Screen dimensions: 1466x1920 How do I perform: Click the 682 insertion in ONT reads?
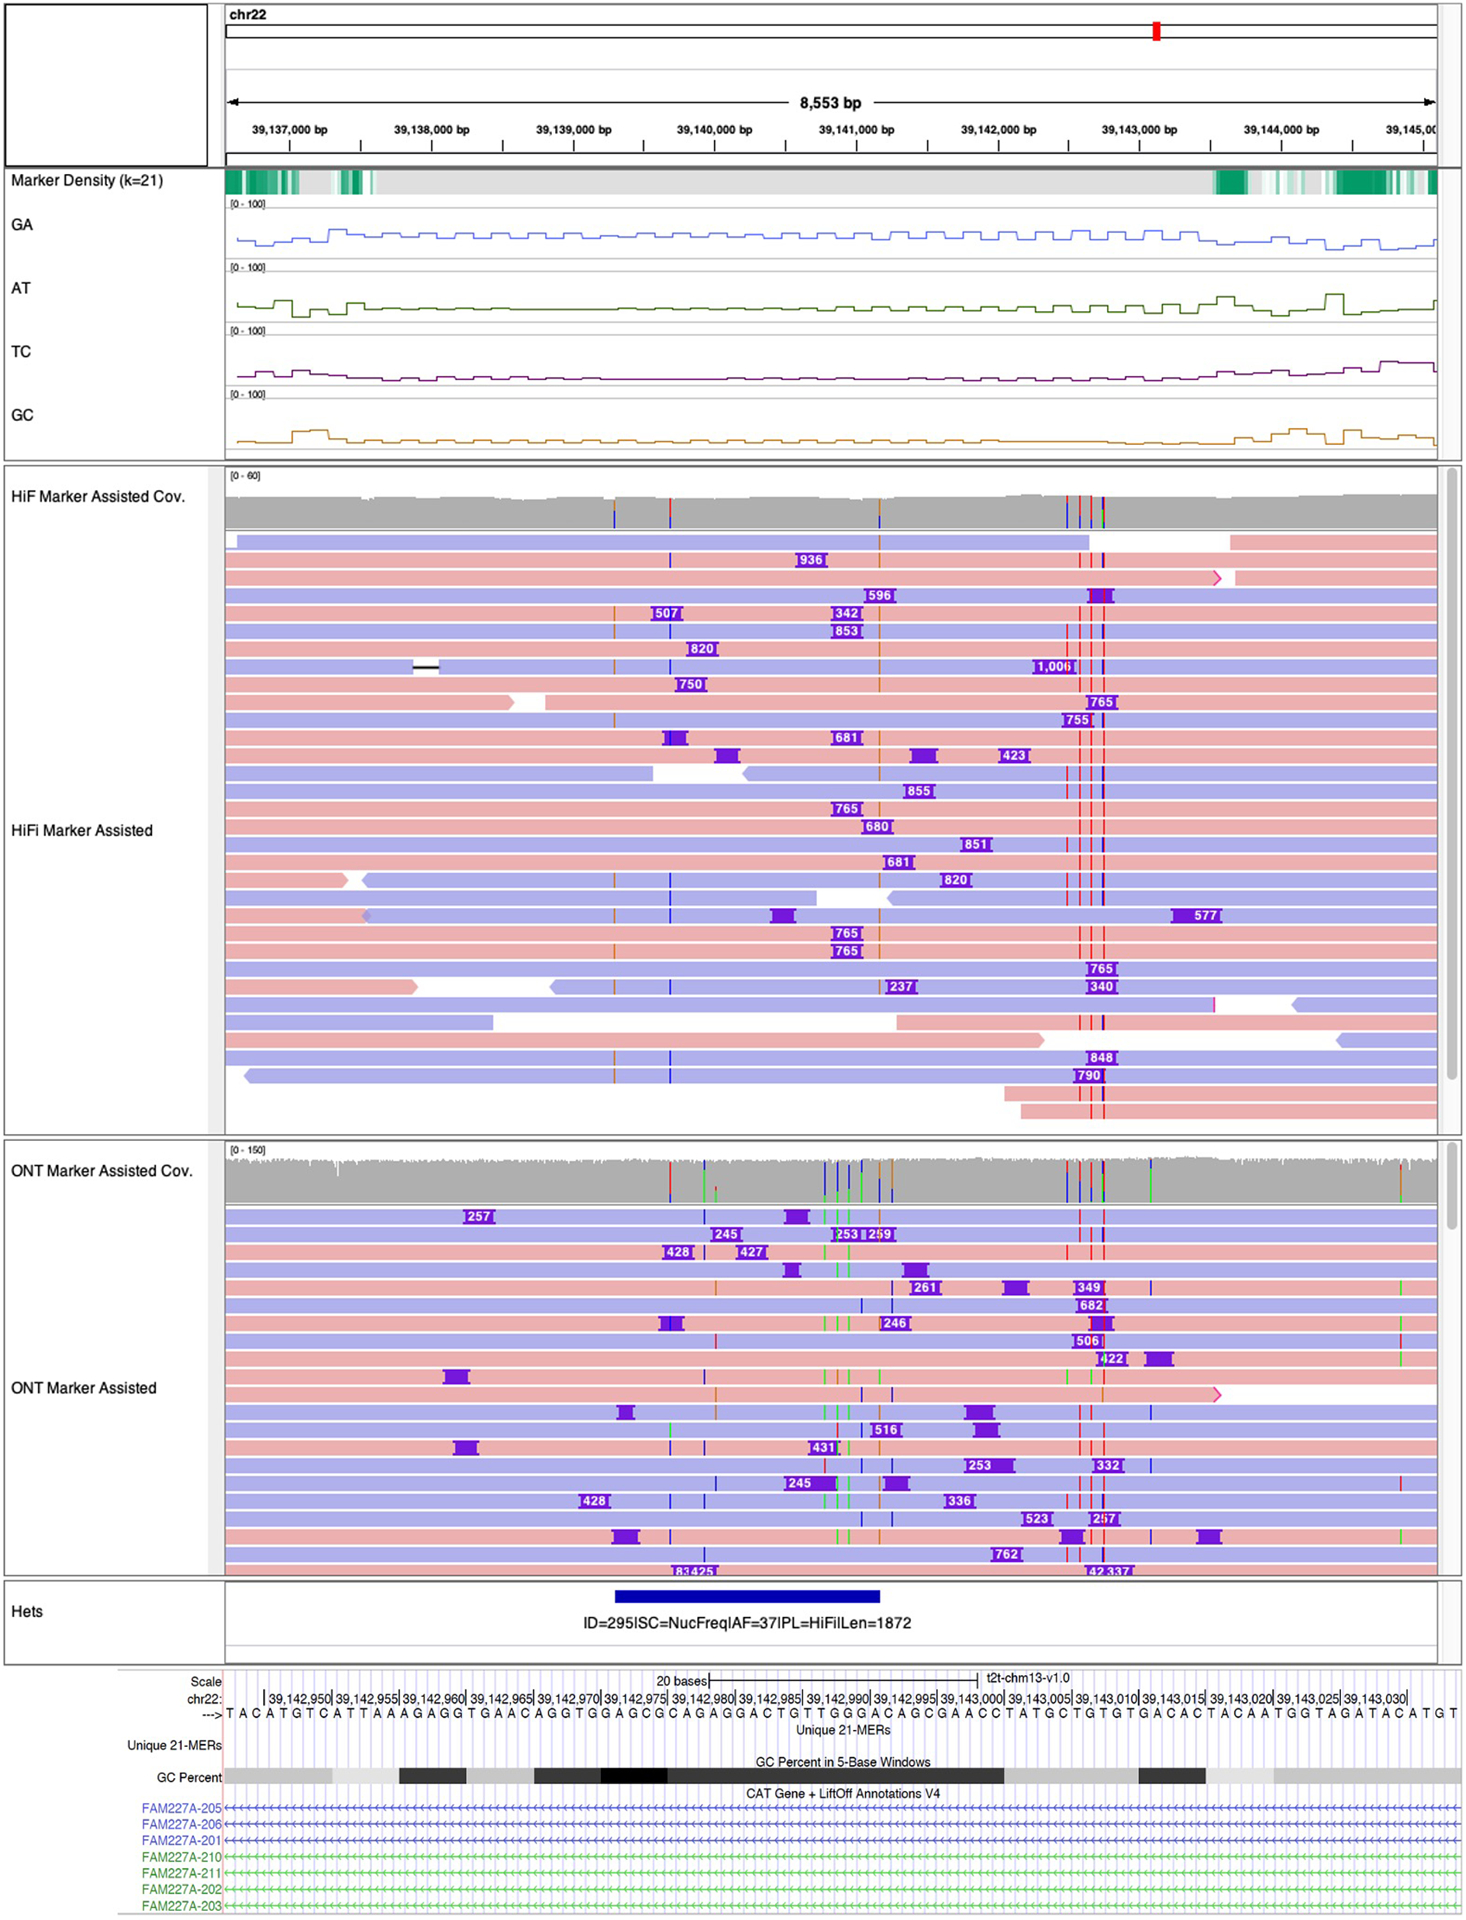point(1091,1306)
